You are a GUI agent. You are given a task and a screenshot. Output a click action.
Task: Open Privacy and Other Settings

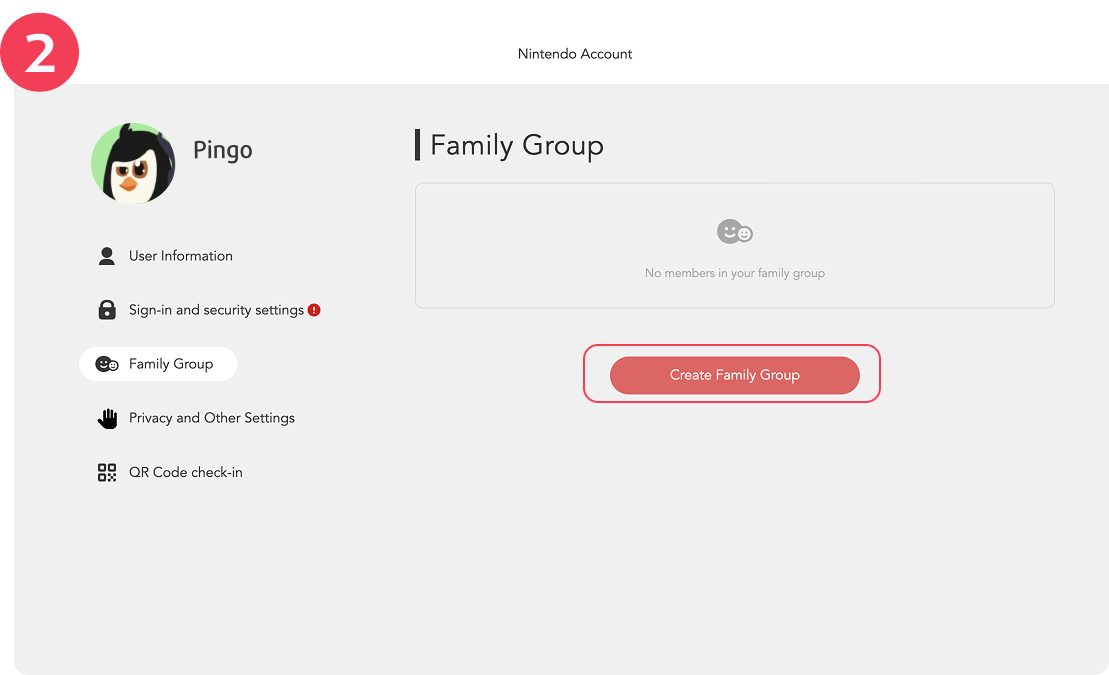[x=211, y=418]
